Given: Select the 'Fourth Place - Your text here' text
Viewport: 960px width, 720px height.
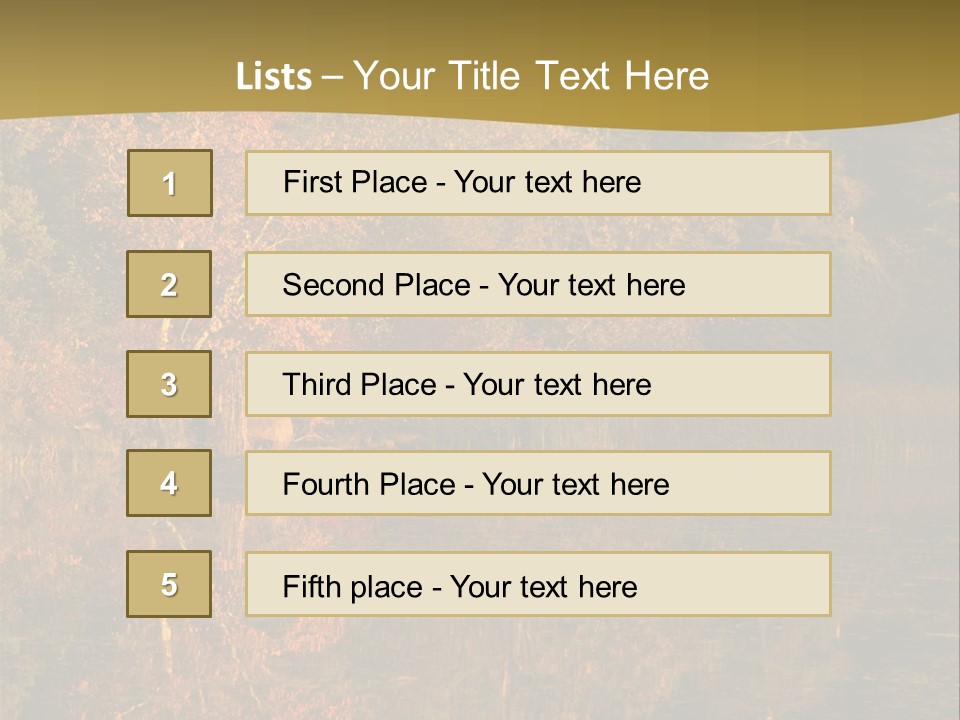Looking at the screenshot, I should pos(475,485).
